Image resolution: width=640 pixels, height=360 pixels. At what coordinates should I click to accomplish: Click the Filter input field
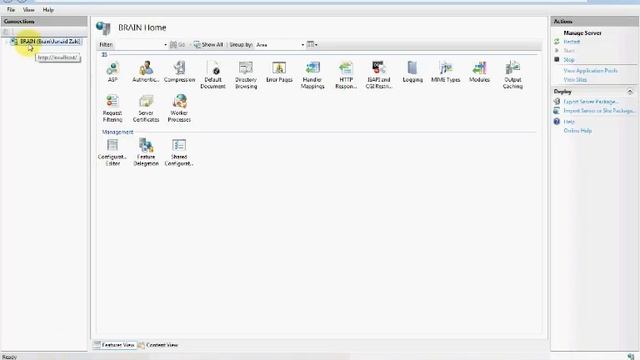138,44
